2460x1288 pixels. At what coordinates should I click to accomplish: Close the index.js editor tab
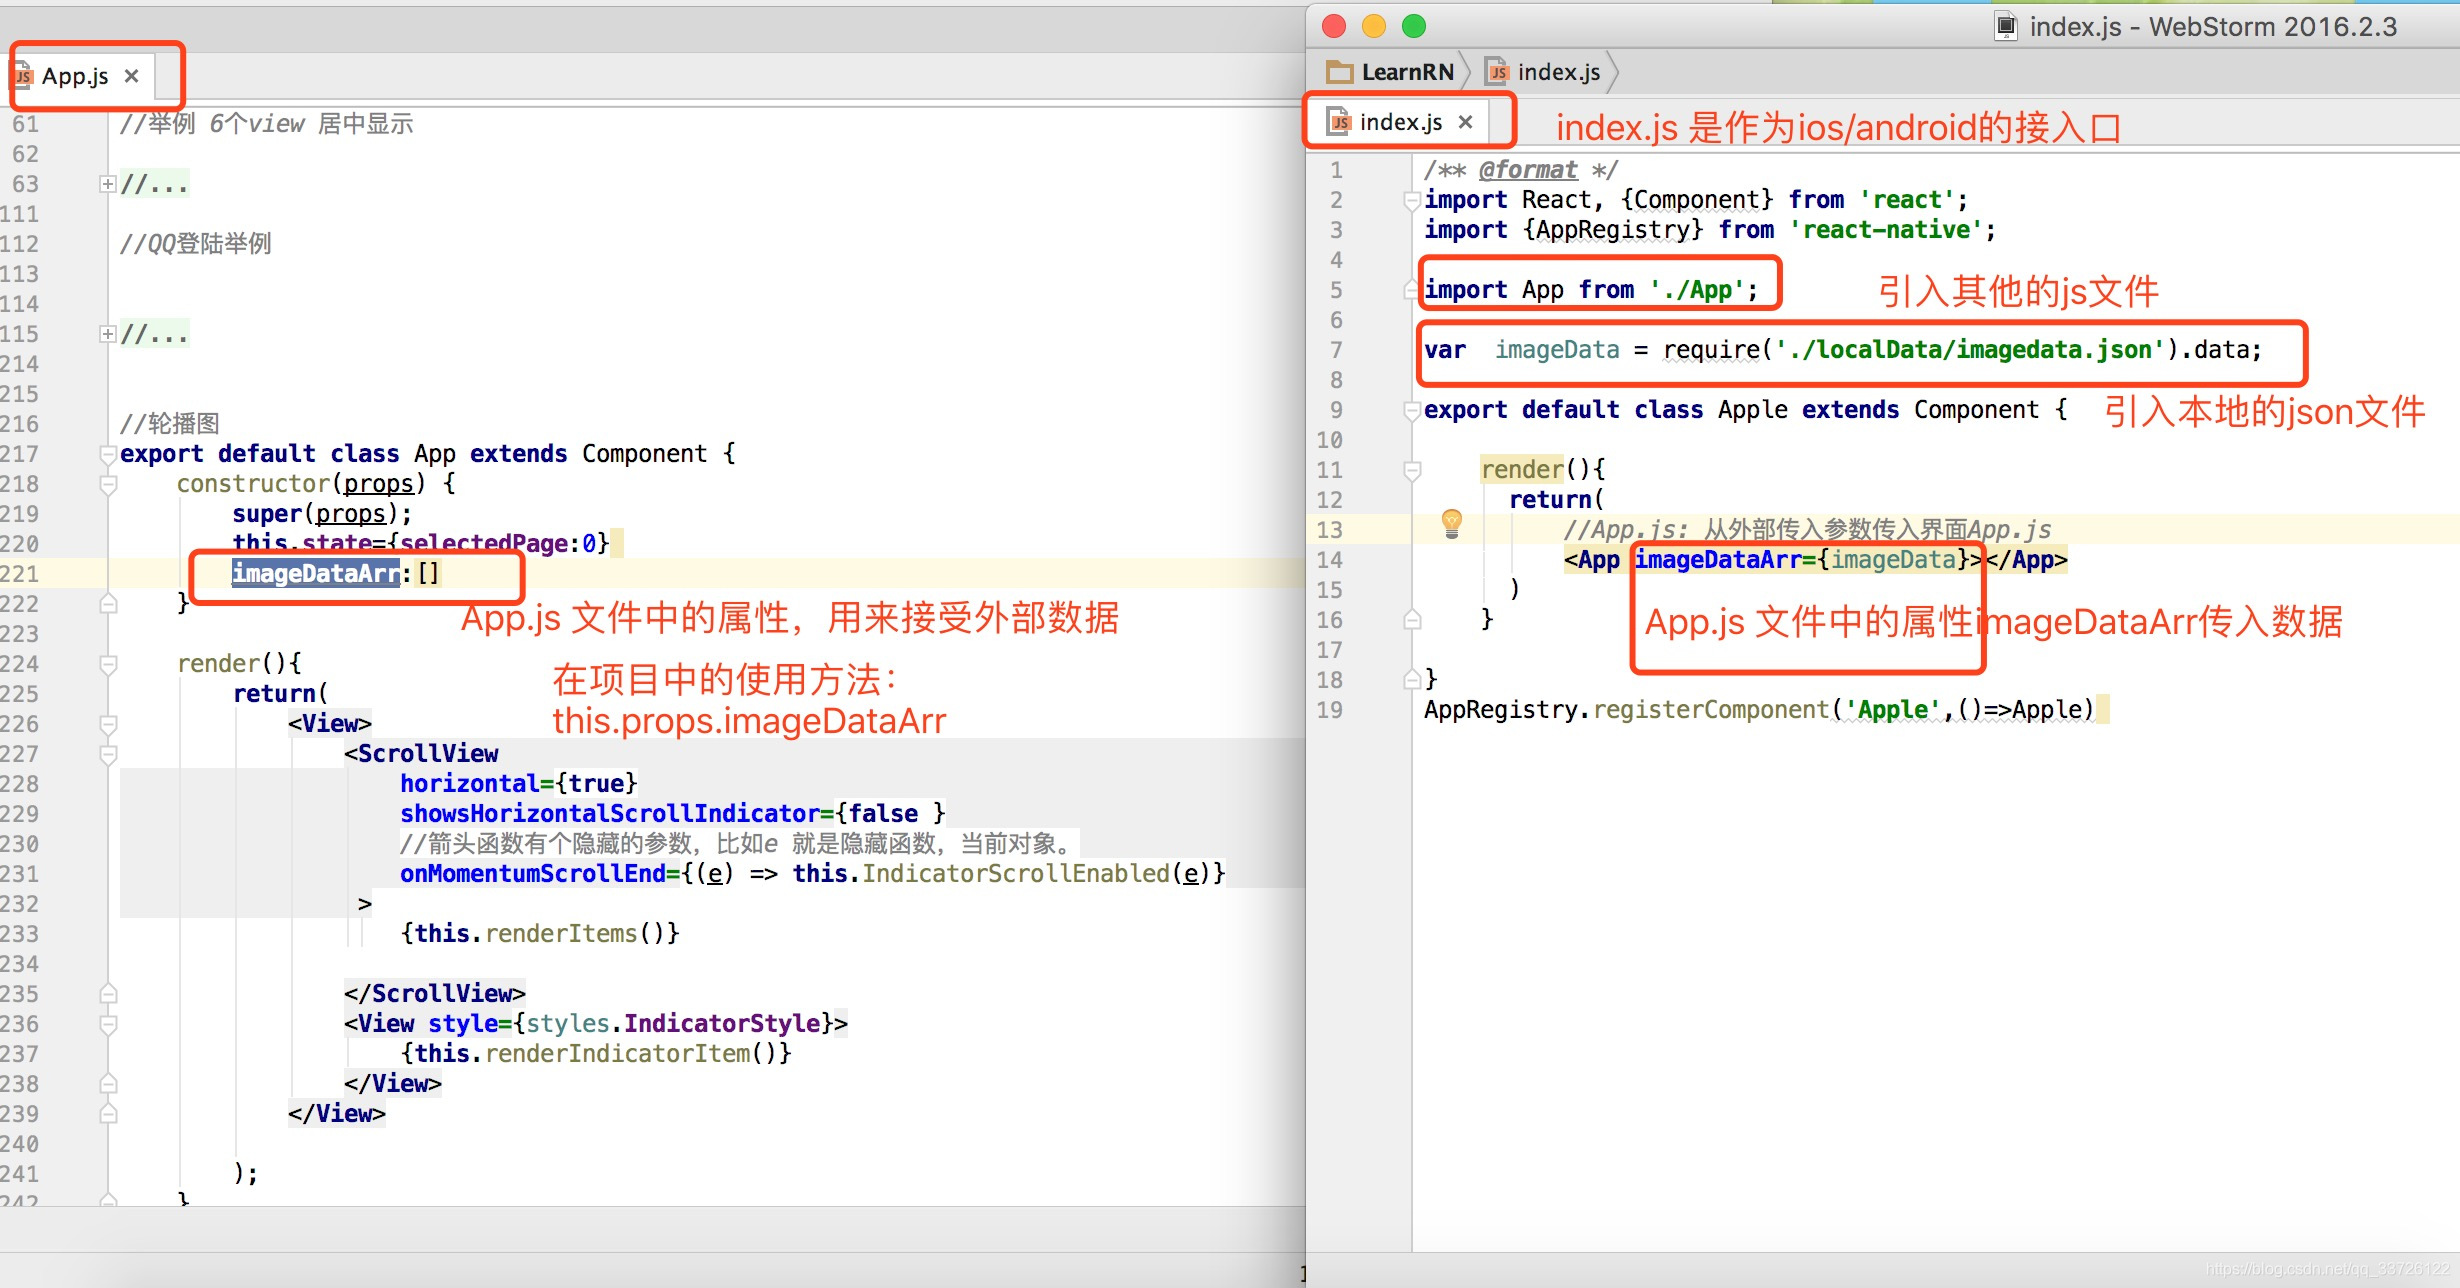click(x=1465, y=122)
